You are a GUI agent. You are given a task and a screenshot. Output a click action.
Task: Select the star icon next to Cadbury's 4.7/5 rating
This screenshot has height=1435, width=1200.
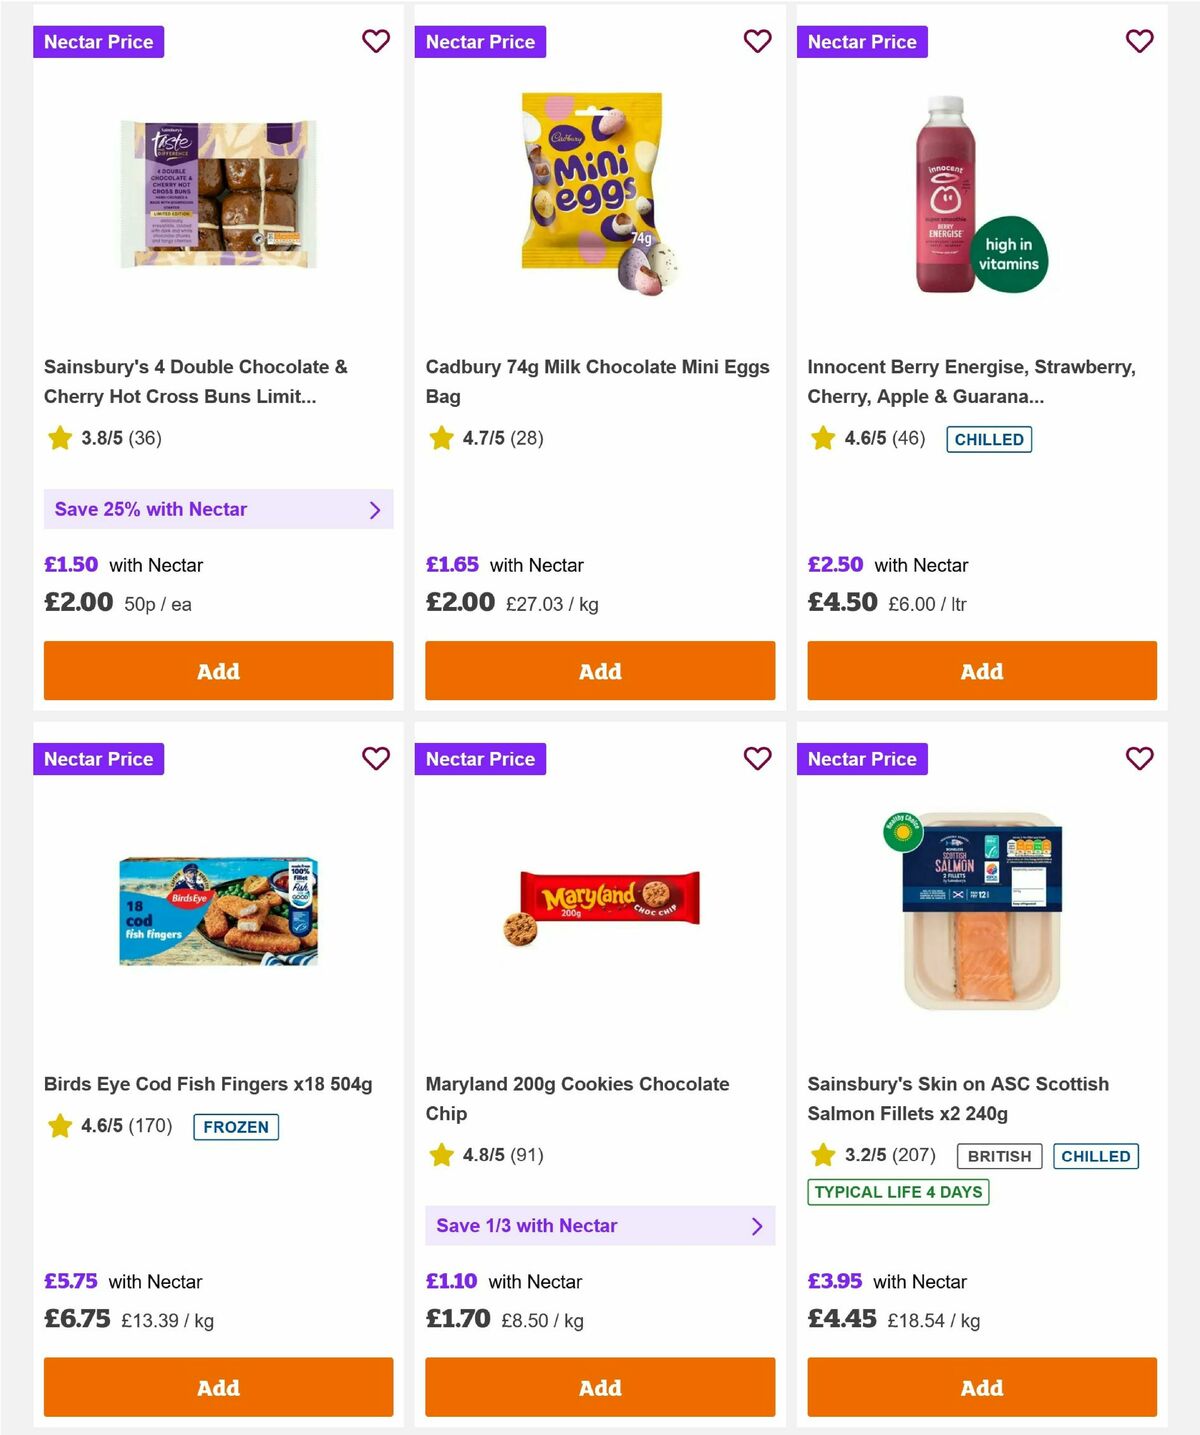[441, 438]
